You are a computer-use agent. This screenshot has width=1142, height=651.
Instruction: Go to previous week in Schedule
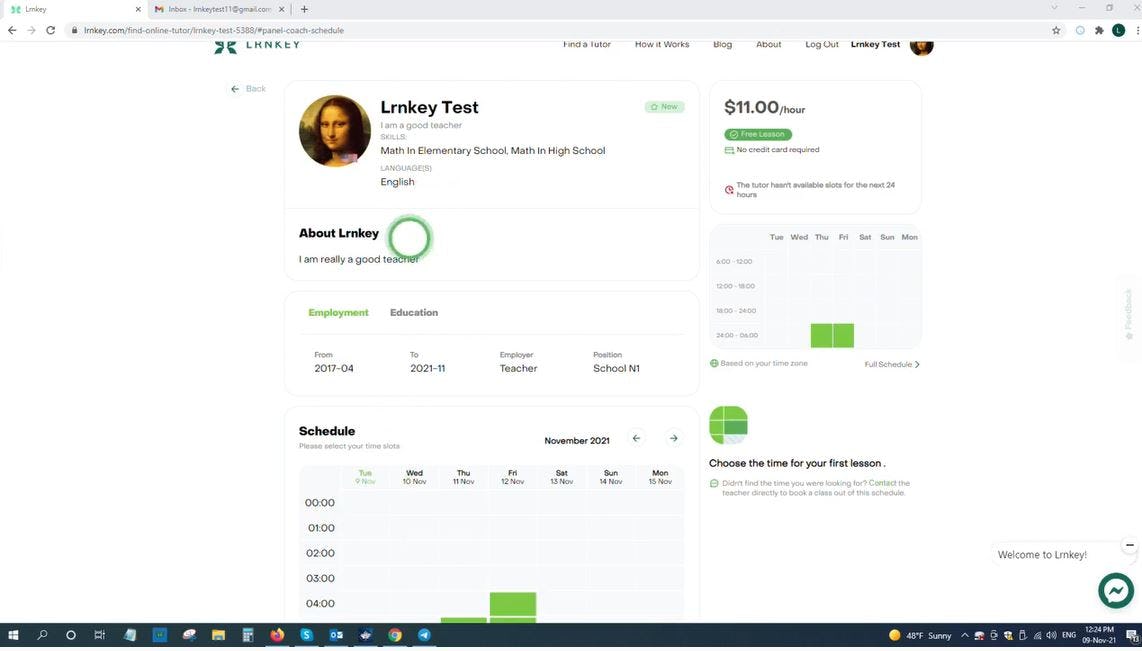(637, 438)
